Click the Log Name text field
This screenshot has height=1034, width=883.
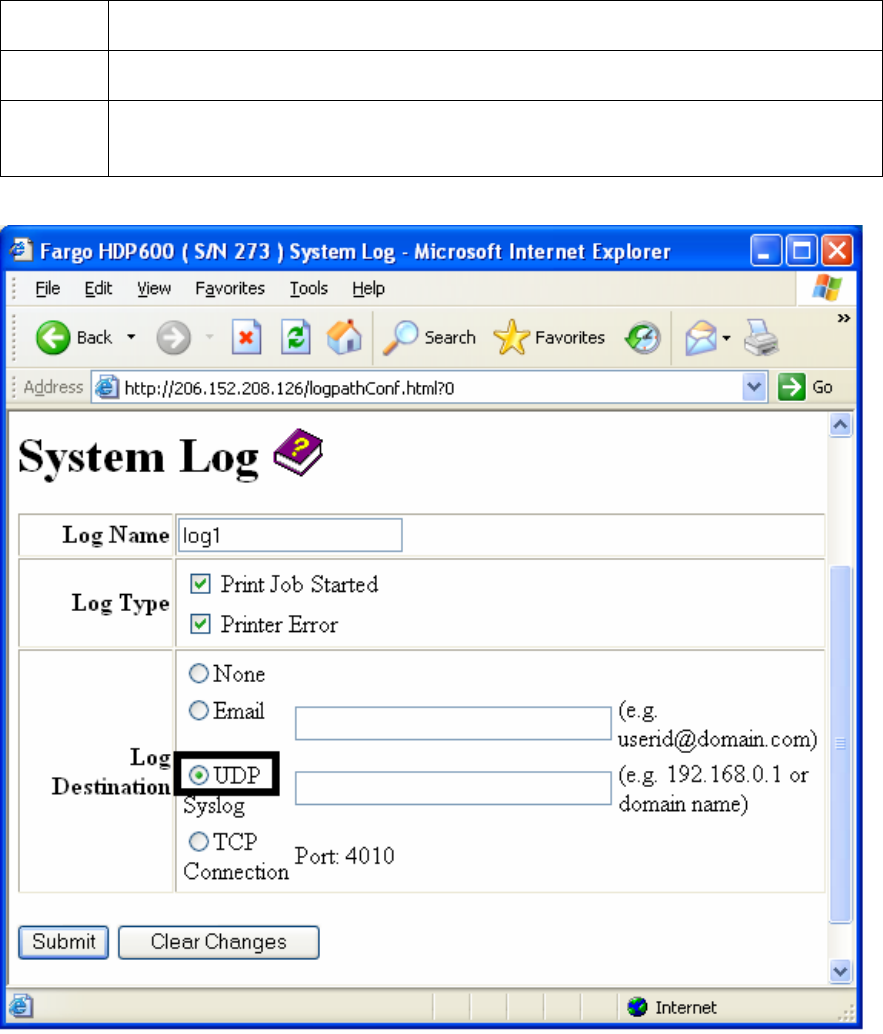[x=289, y=535]
